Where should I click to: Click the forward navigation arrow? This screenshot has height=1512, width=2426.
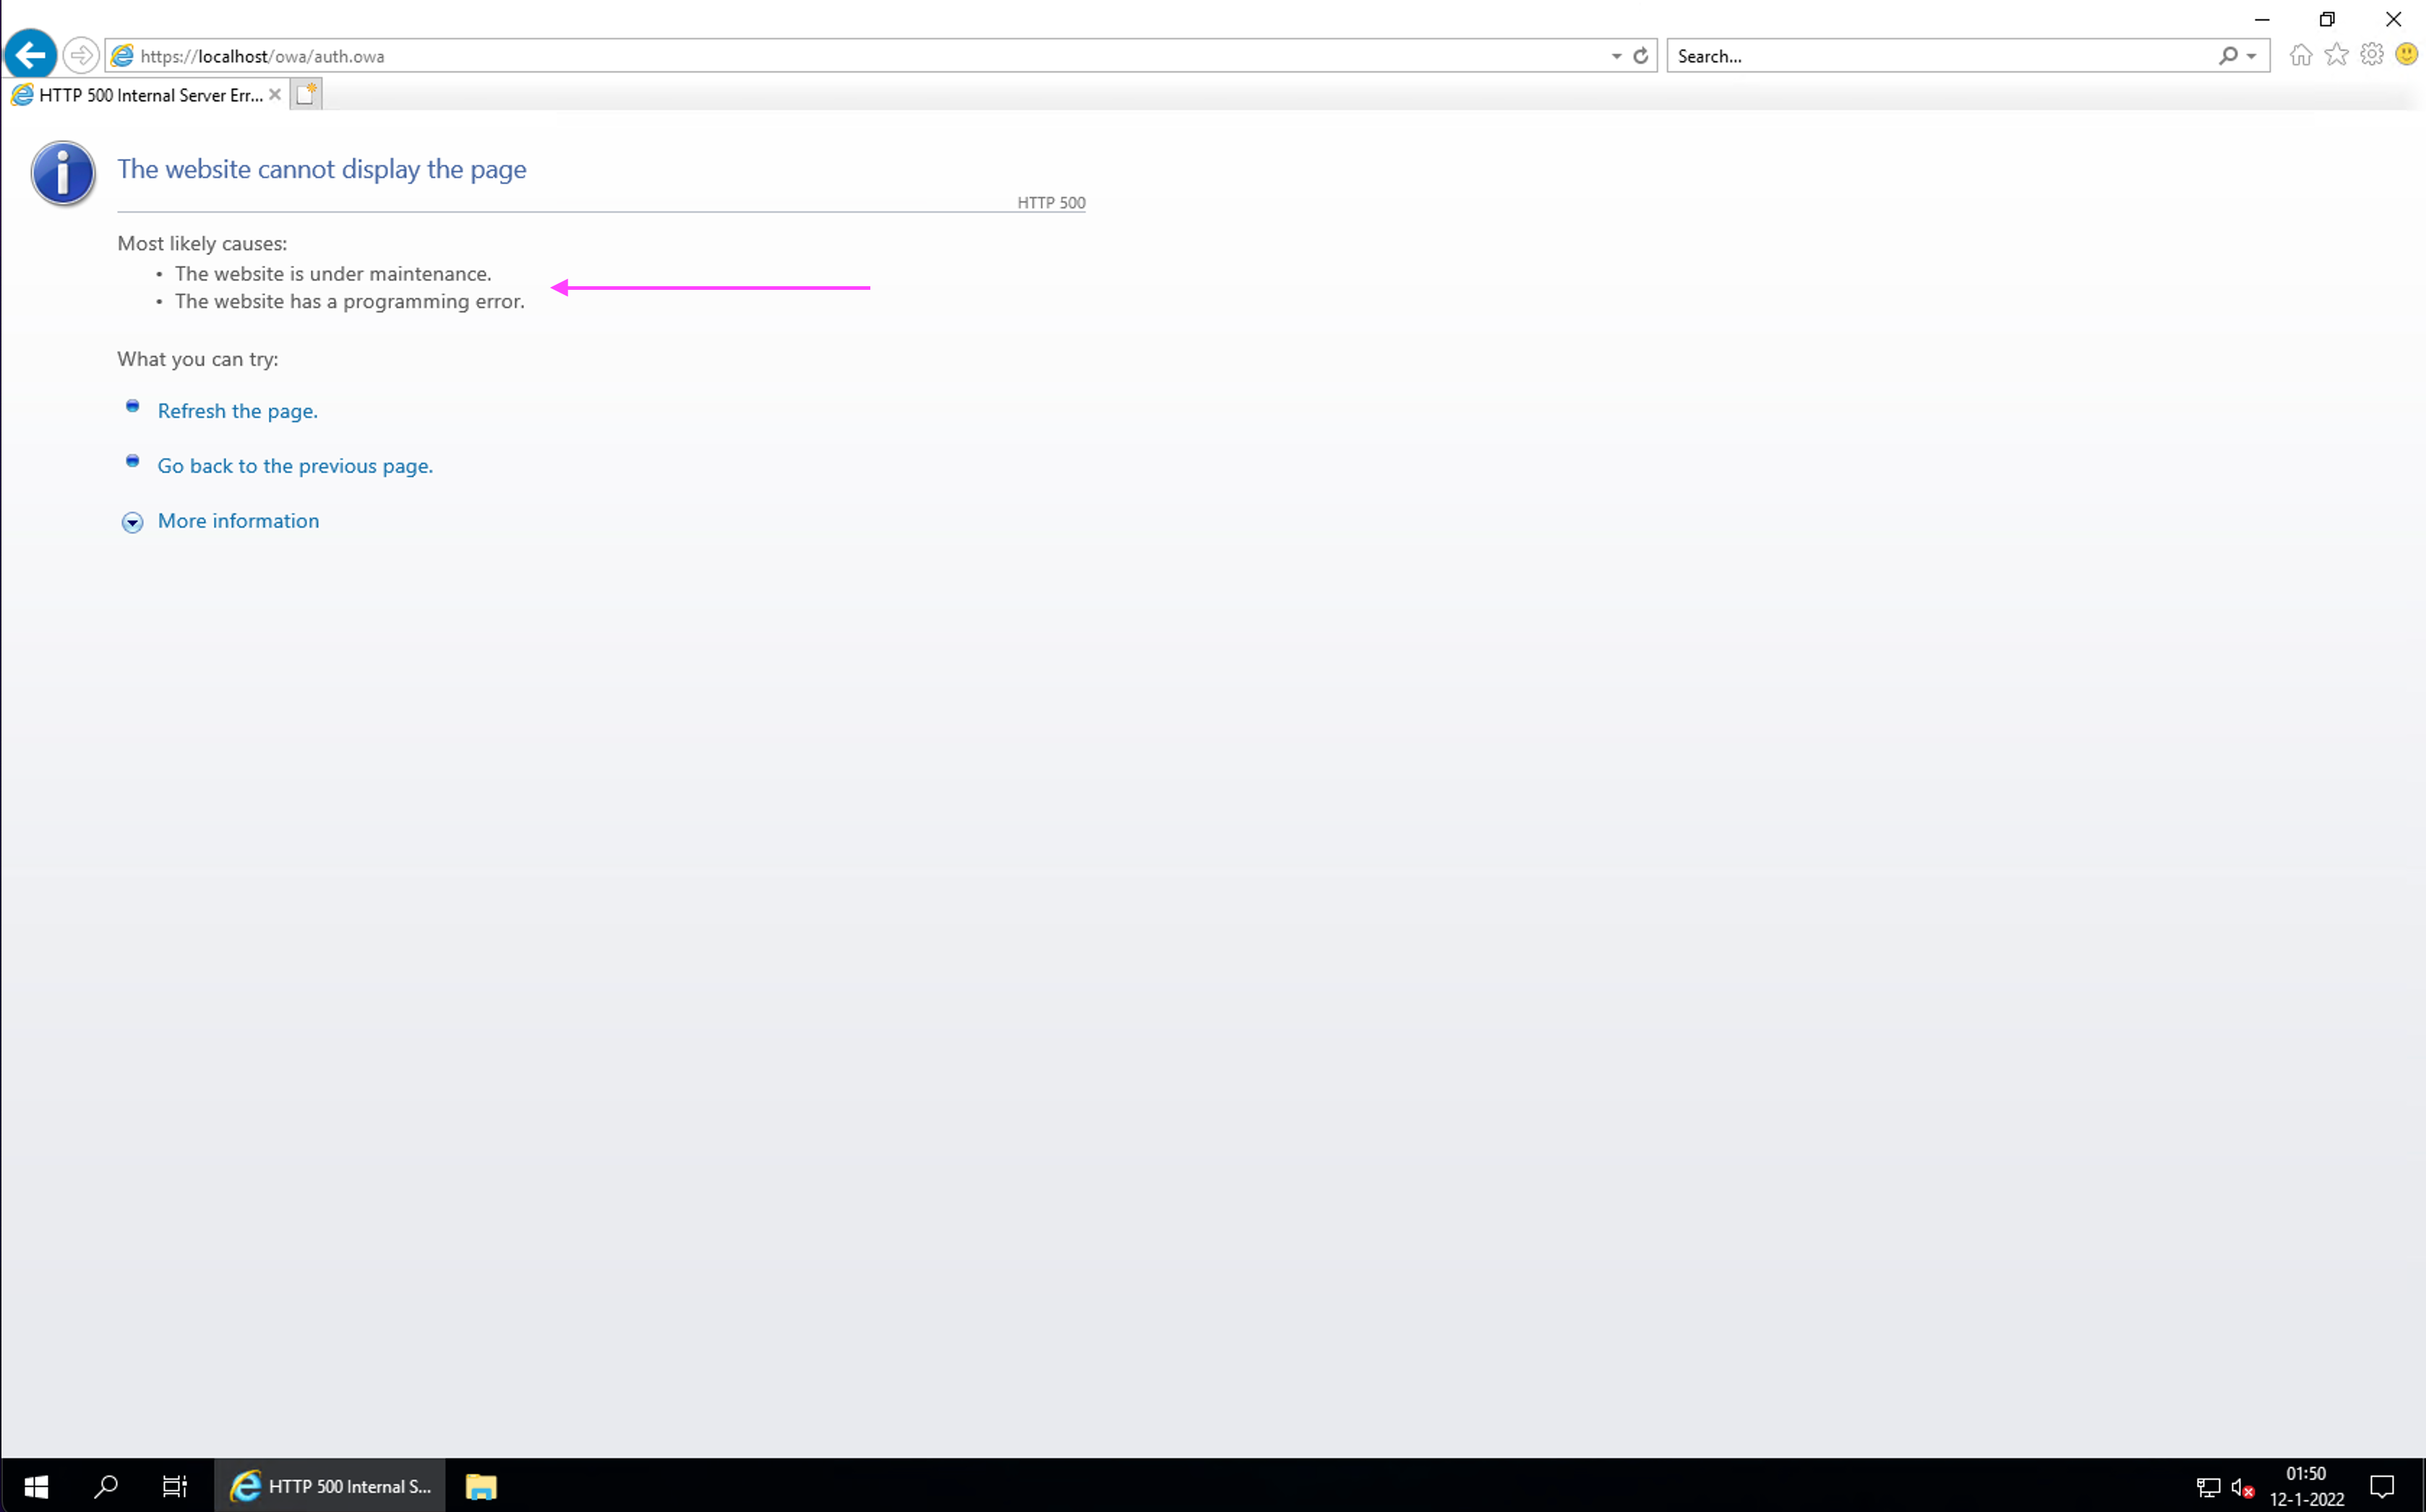81,55
